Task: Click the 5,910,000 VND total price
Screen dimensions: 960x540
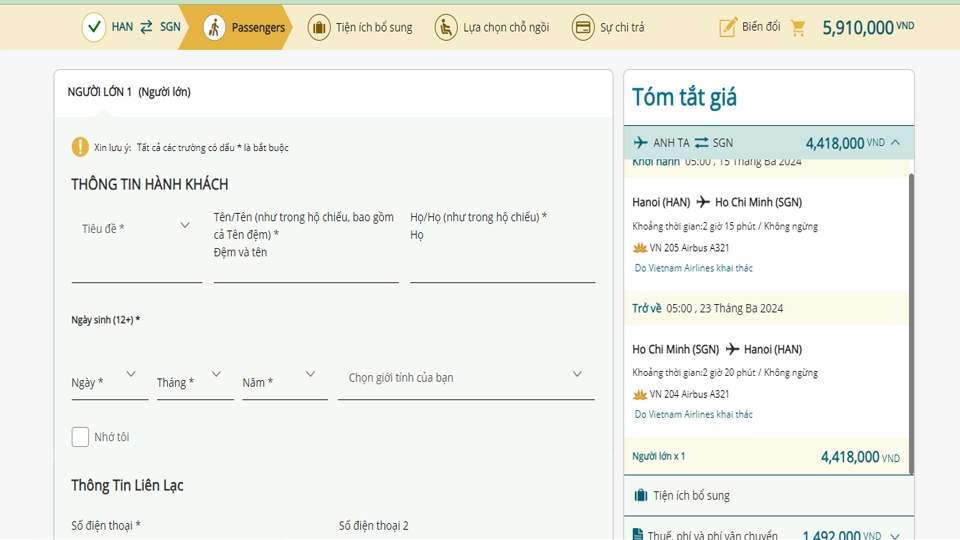Action: click(x=868, y=28)
